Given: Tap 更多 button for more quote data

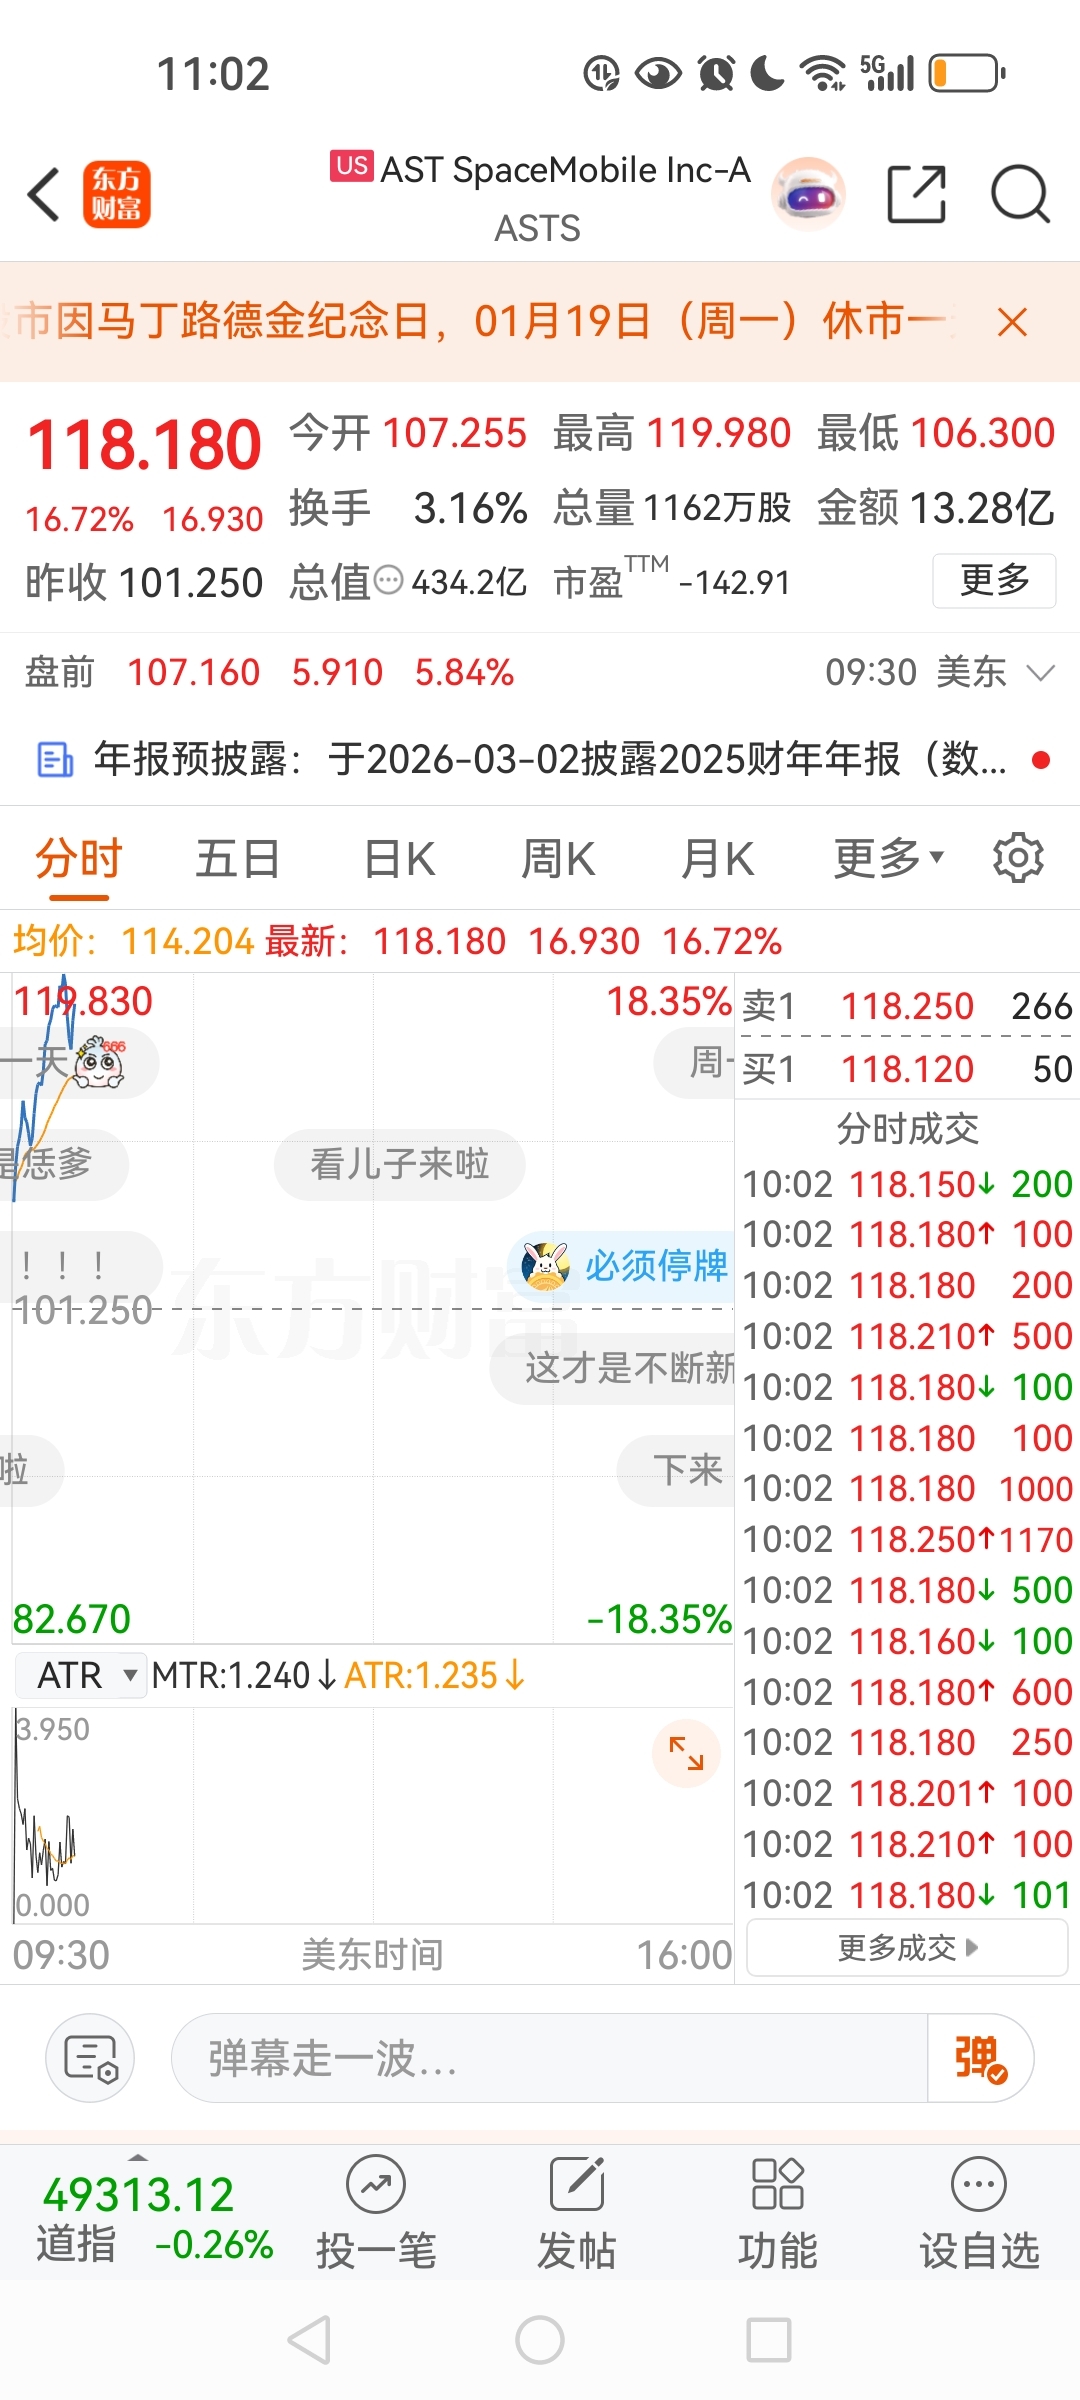Looking at the screenshot, I should [994, 580].
